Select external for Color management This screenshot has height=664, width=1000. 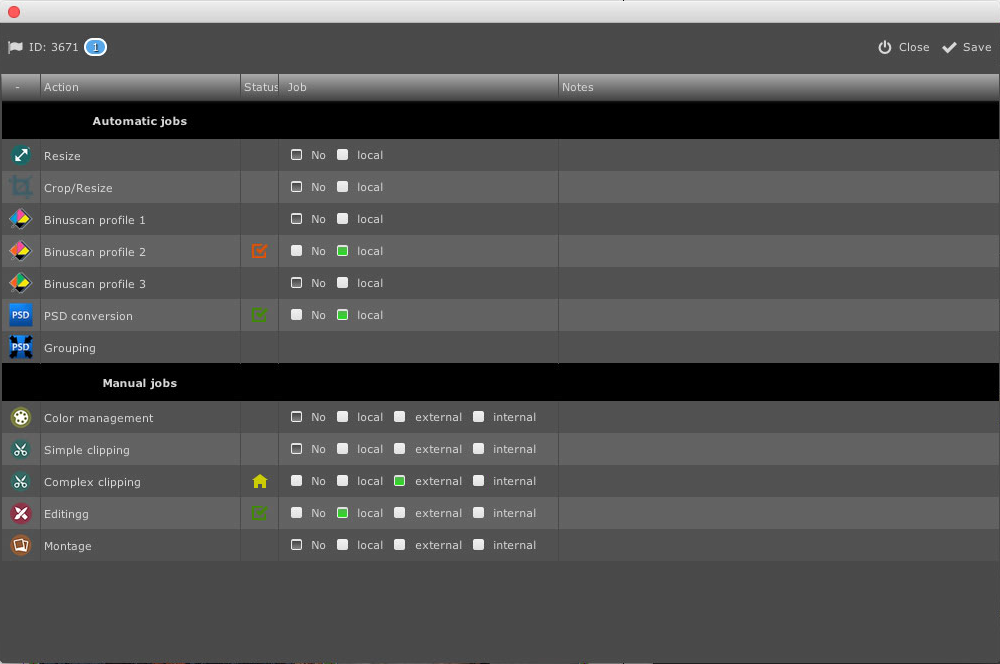click(400, 417)
